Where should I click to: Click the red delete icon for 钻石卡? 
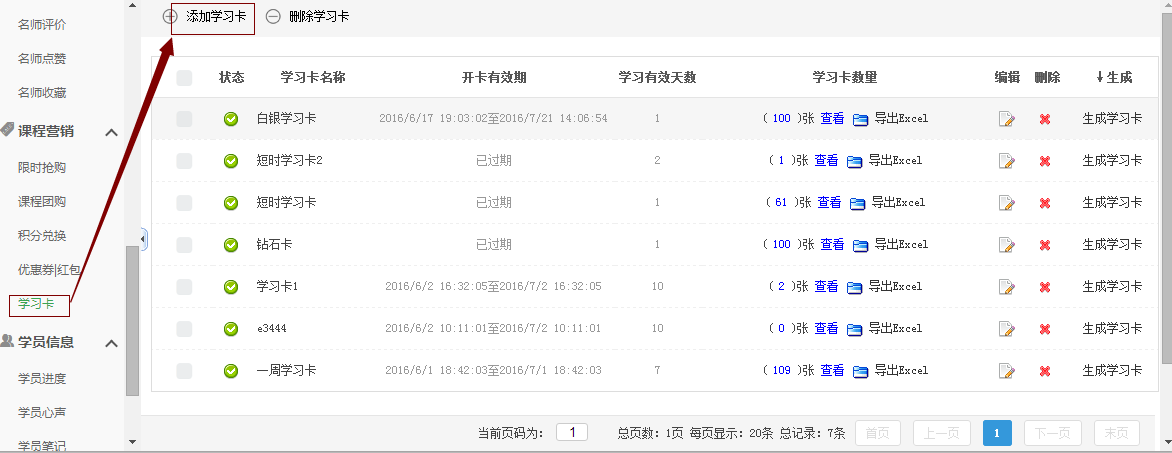pos(1045,245)
